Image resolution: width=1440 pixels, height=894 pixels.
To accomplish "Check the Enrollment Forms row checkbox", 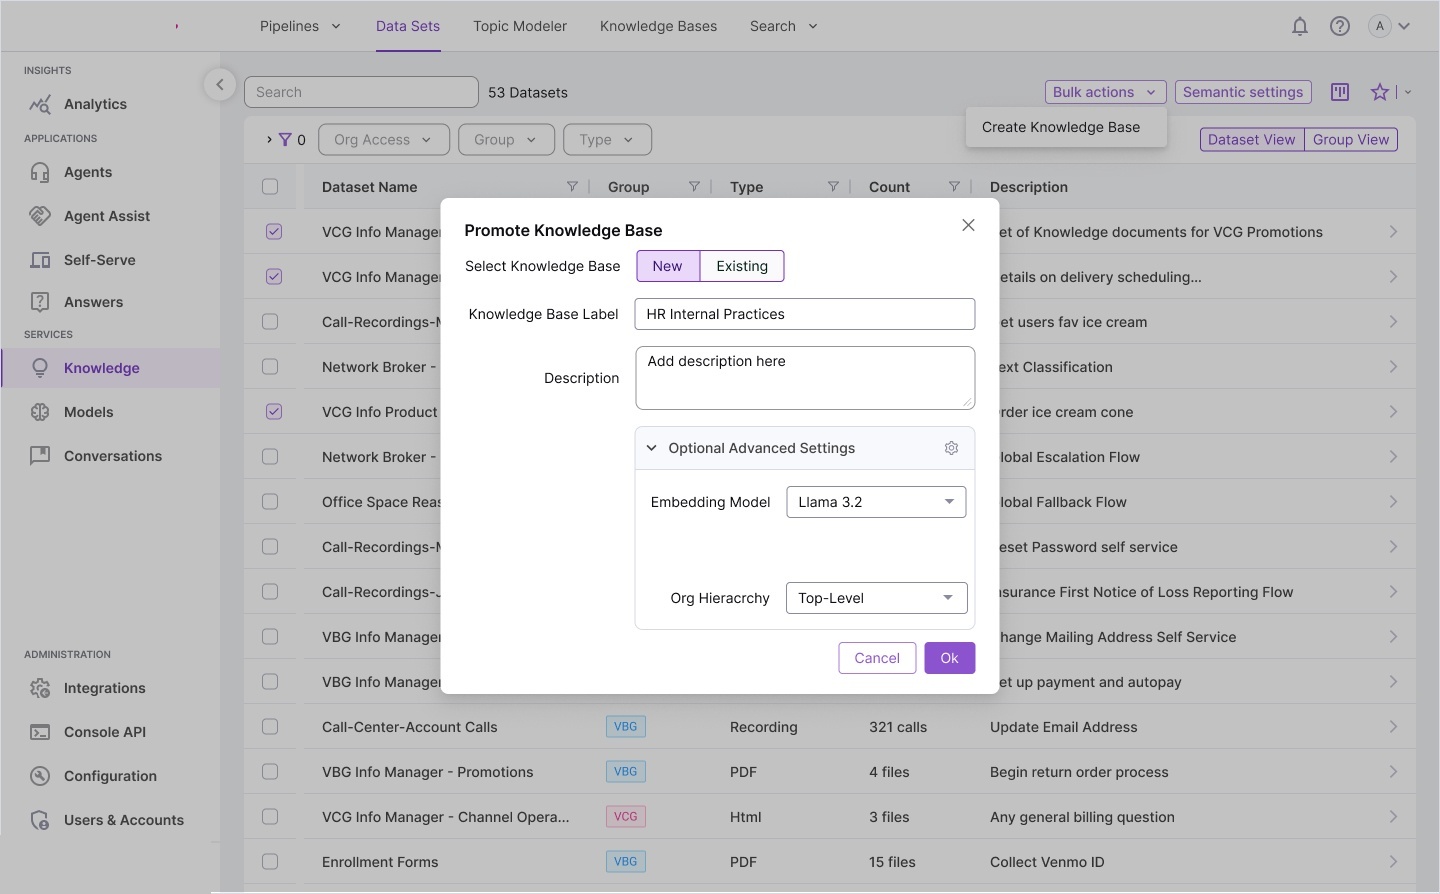I will tap(270, 862).
